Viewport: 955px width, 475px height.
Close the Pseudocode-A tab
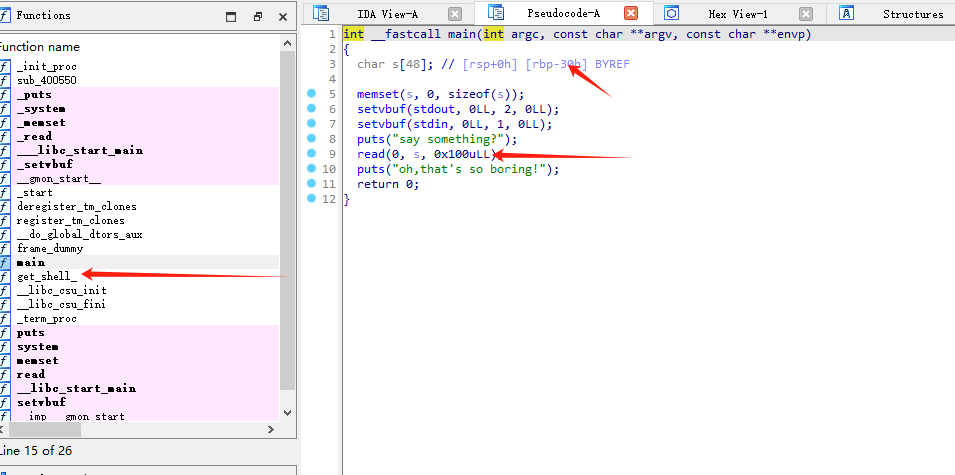[630, 14]
